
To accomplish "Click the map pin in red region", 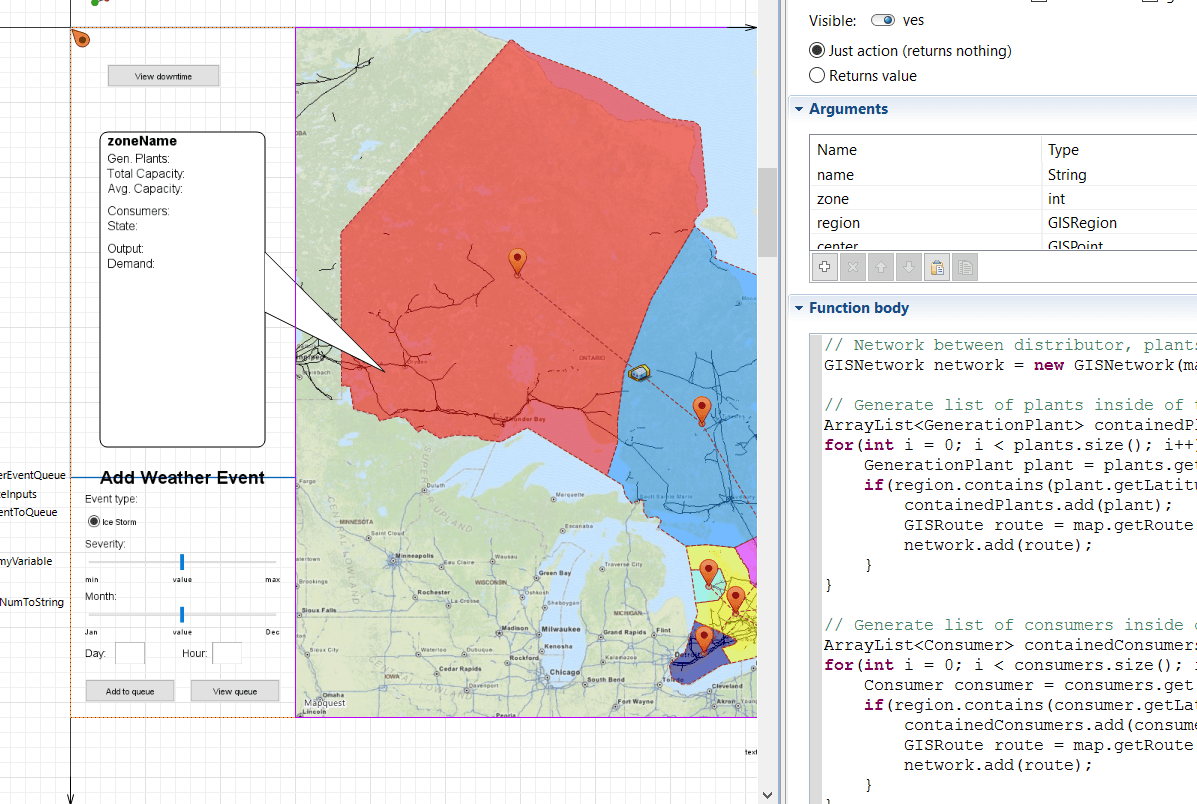I will (x=517, y=261).
